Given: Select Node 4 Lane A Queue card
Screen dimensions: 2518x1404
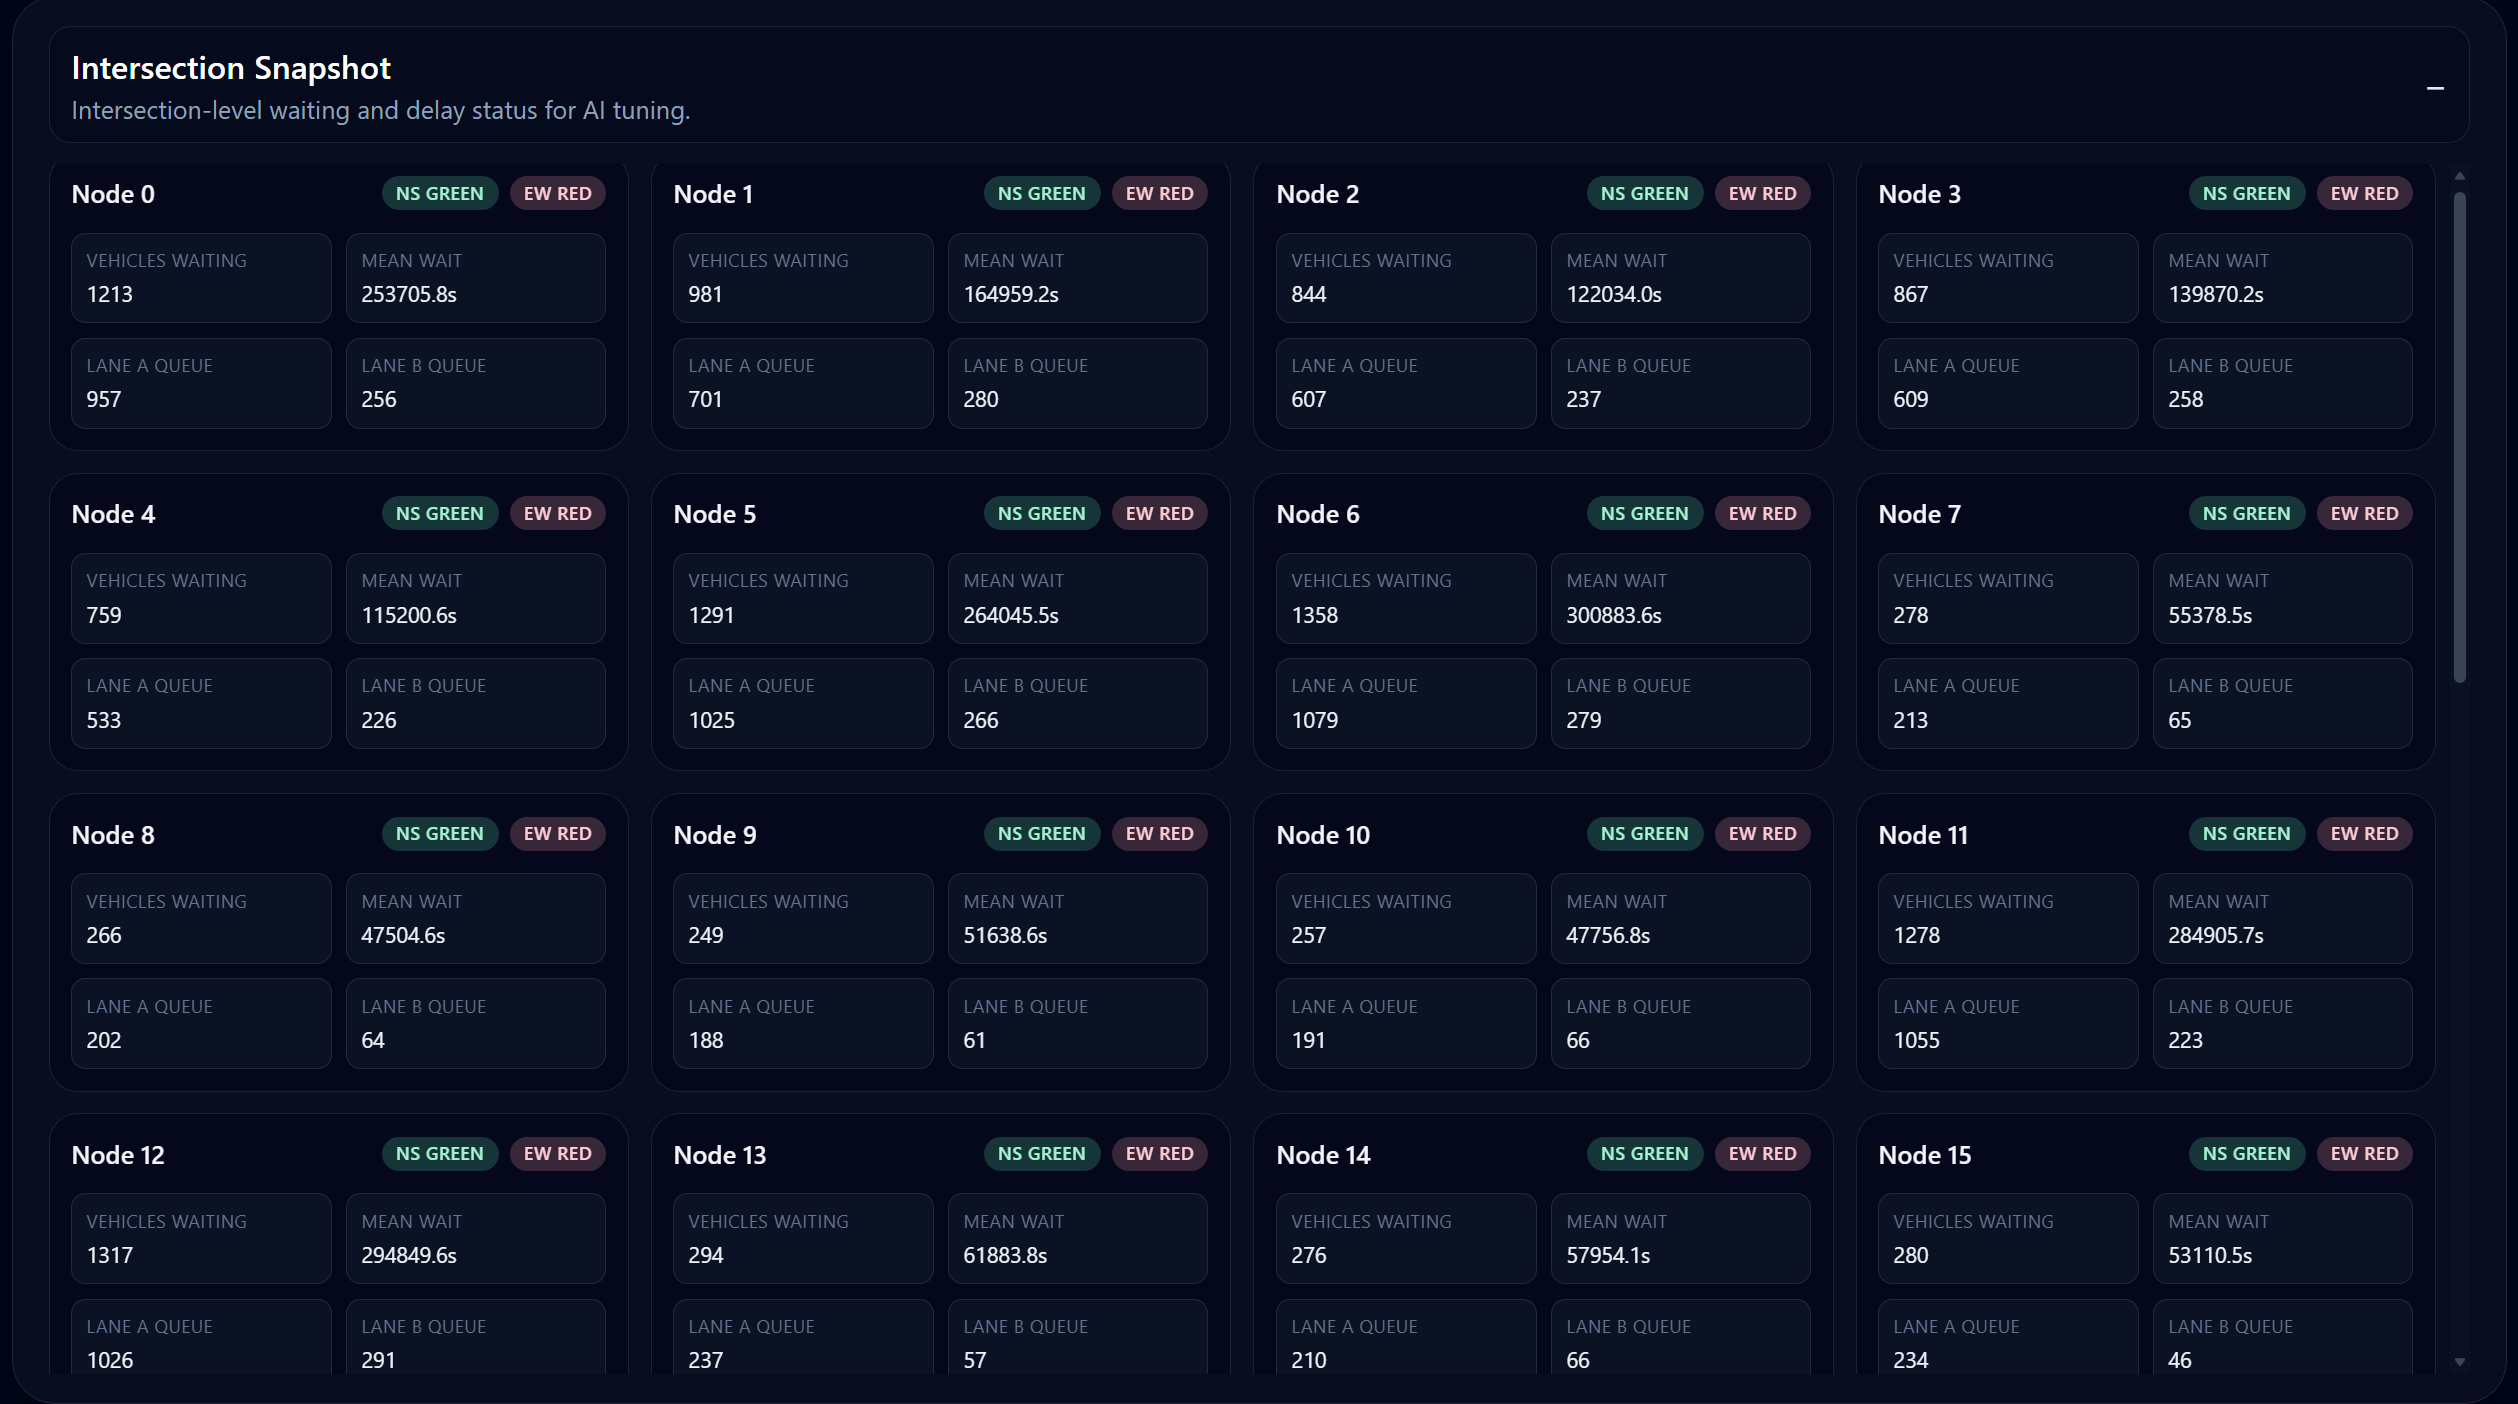Looking at the screenshot, I should [200, 703].
